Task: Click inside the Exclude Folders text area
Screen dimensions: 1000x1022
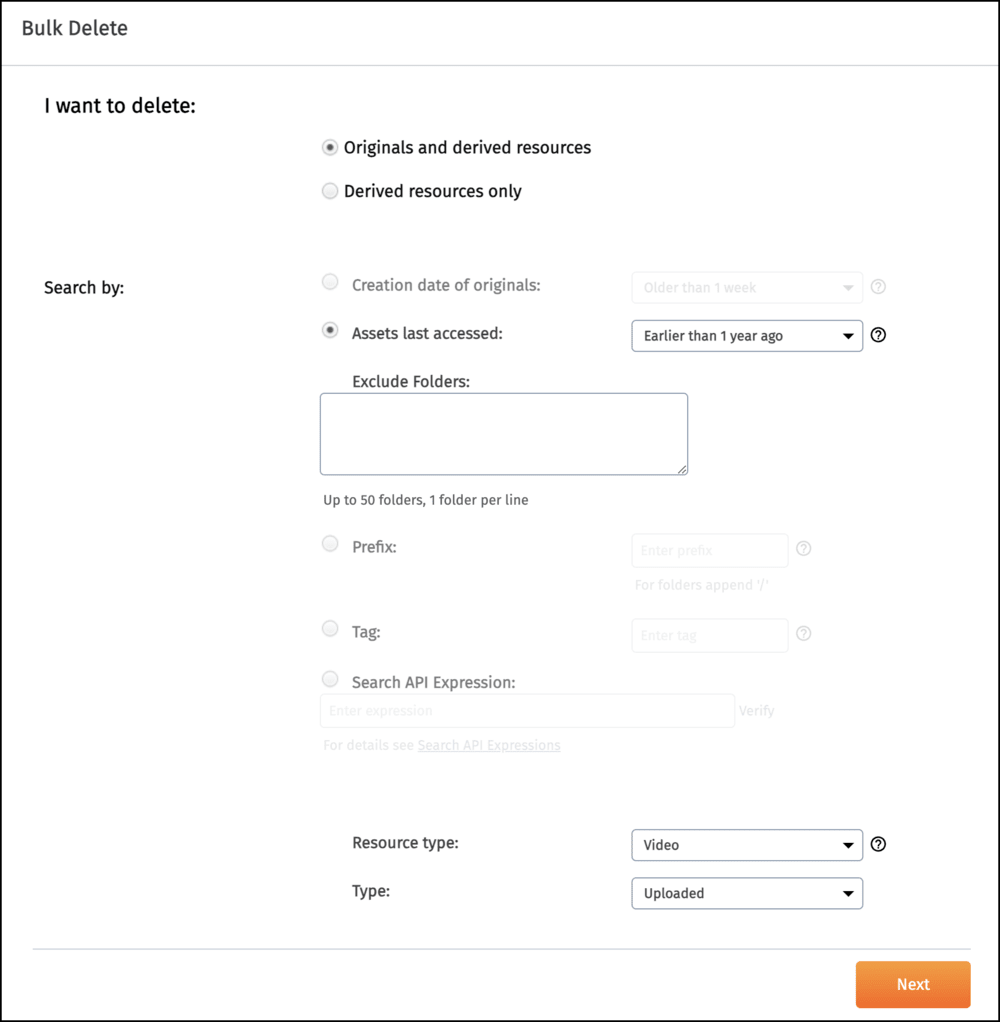Action: (503, 432)
